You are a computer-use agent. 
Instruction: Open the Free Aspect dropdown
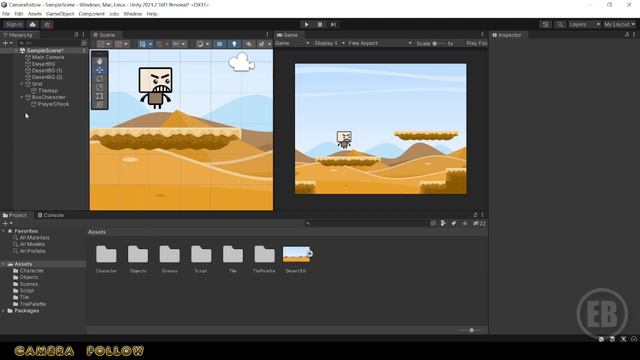click(380, 43)
